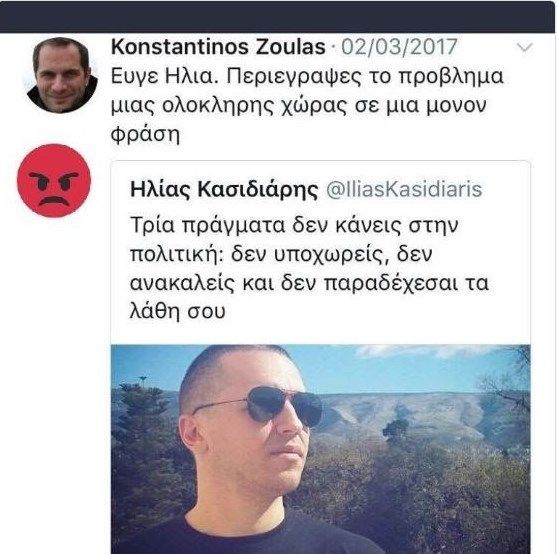Click the line 'ανακαλείς και δεν παραδέχεσαι τα'
Image resolution: width=557 pixels, height=554 pixels.
[x=309, y=283]
